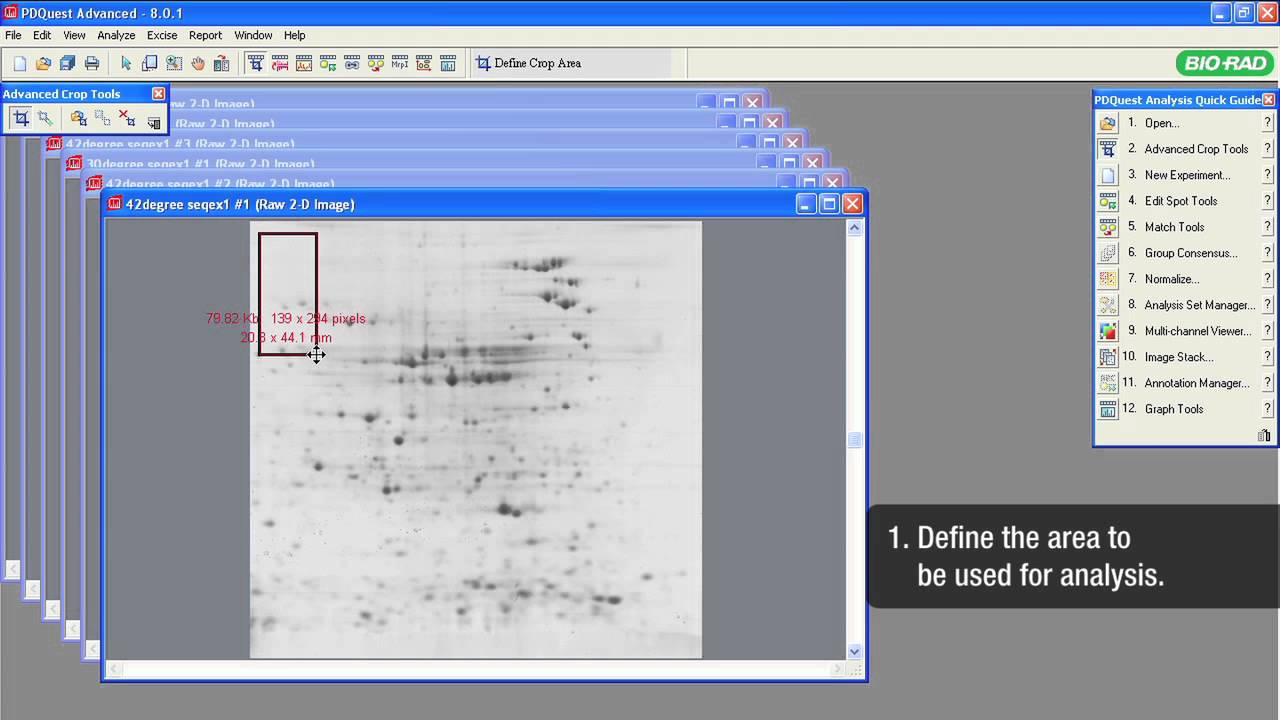1280x720 pixels.
Task: Show help for the Open step
Action: [x=1267, y=123]
